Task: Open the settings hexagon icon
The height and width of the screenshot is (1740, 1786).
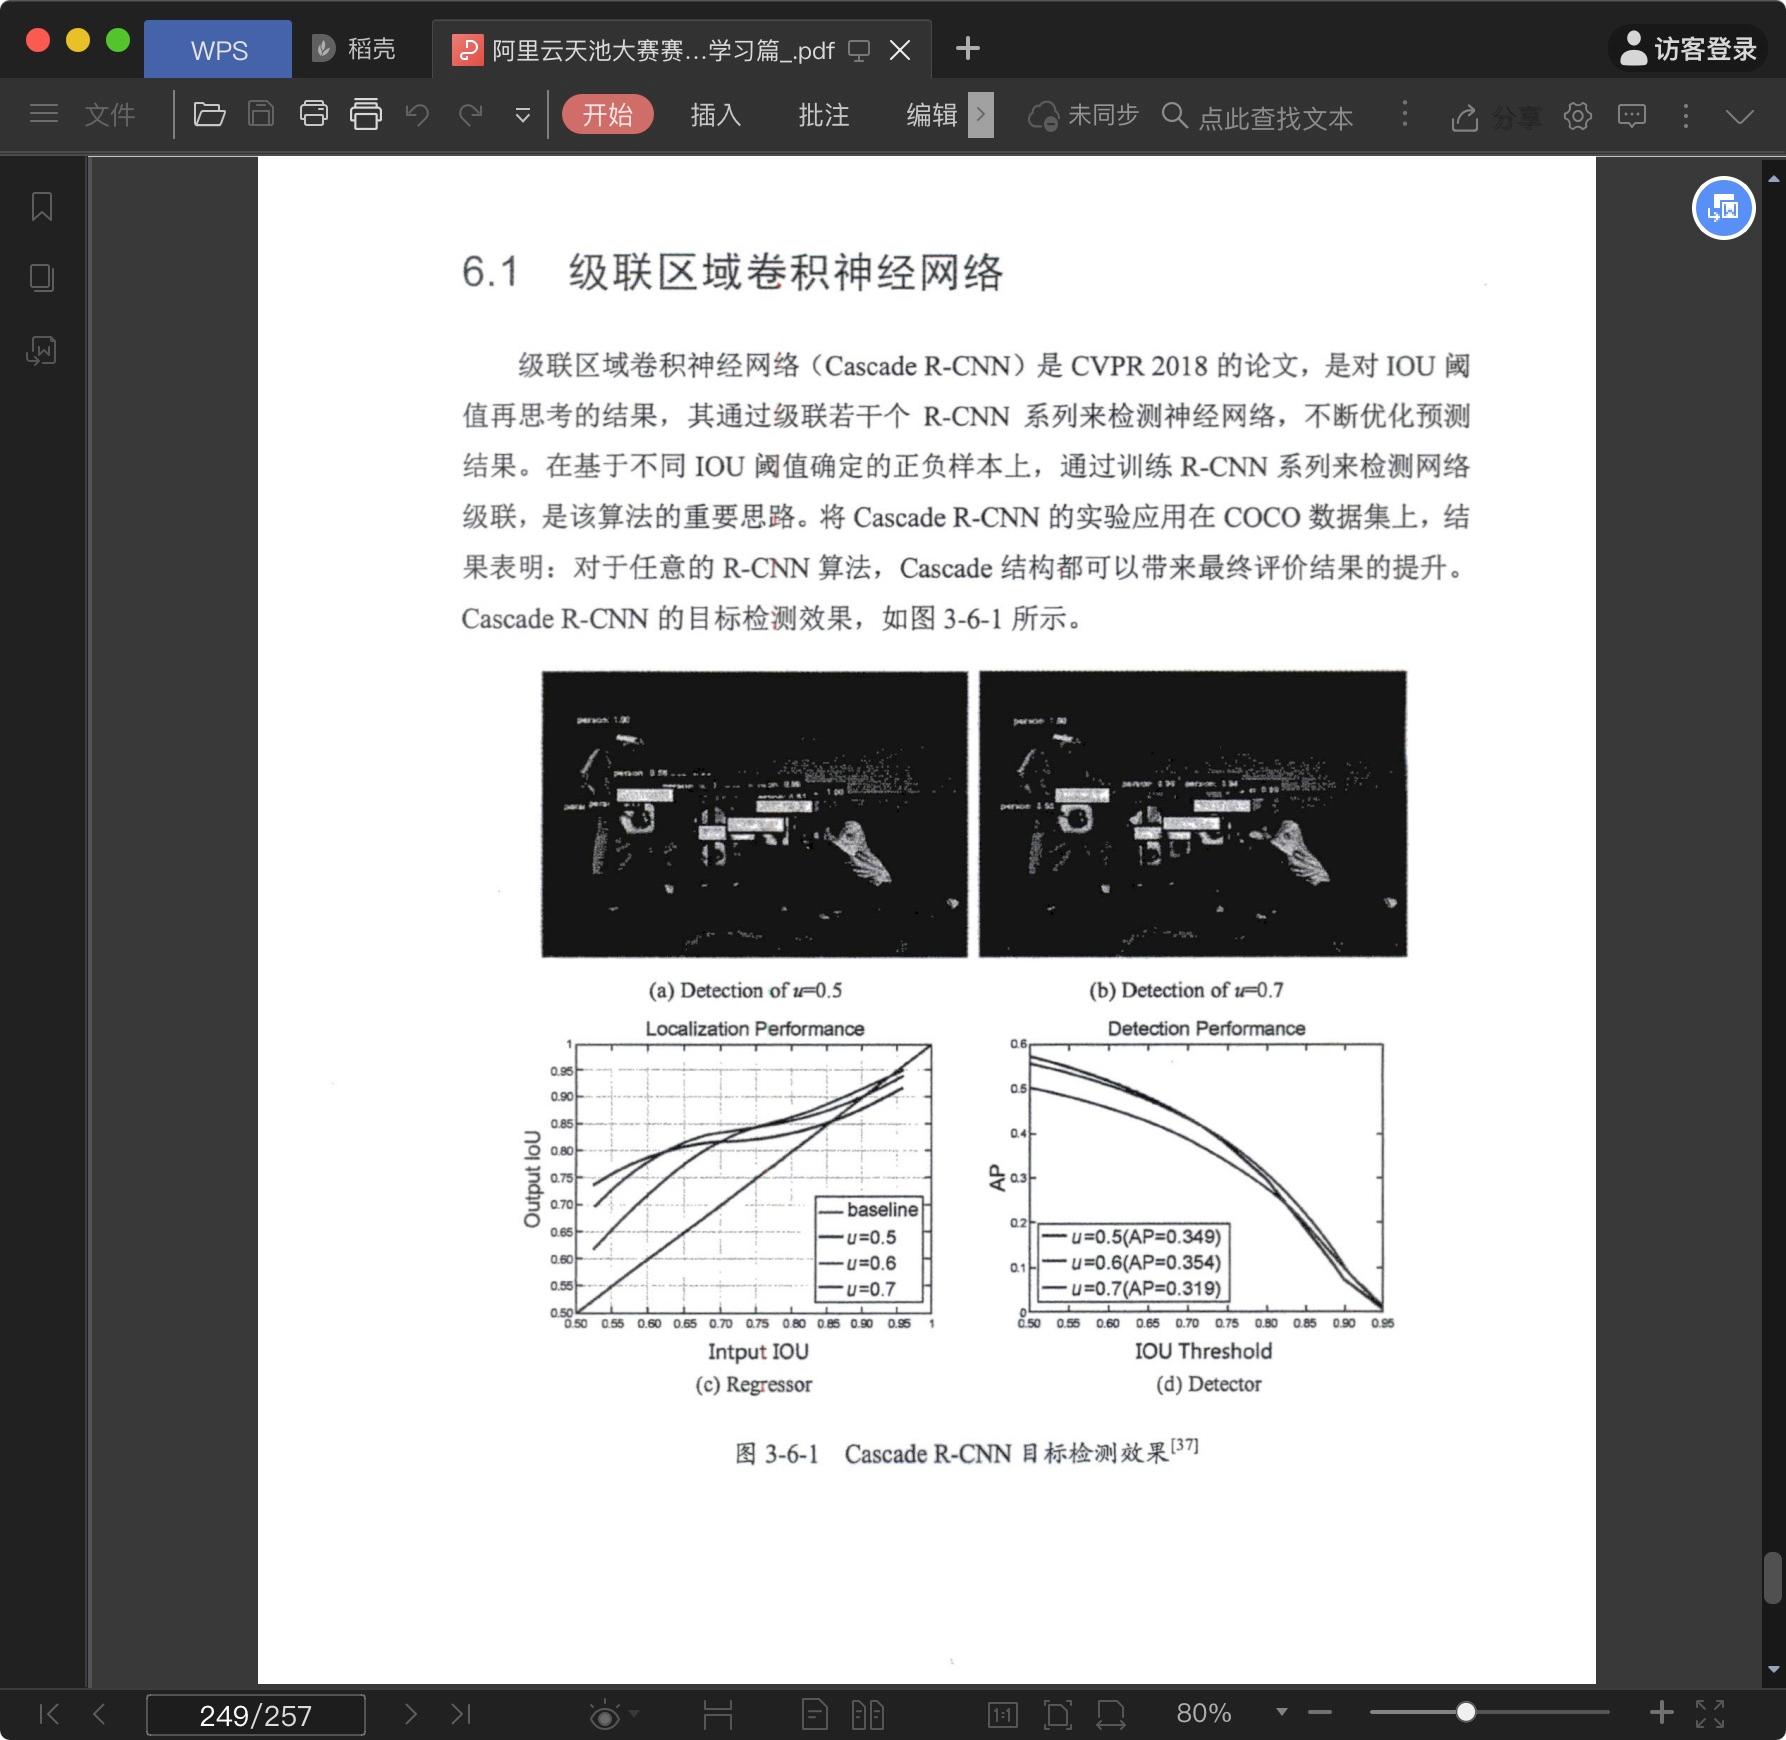Action: [x=1578, y=116]
